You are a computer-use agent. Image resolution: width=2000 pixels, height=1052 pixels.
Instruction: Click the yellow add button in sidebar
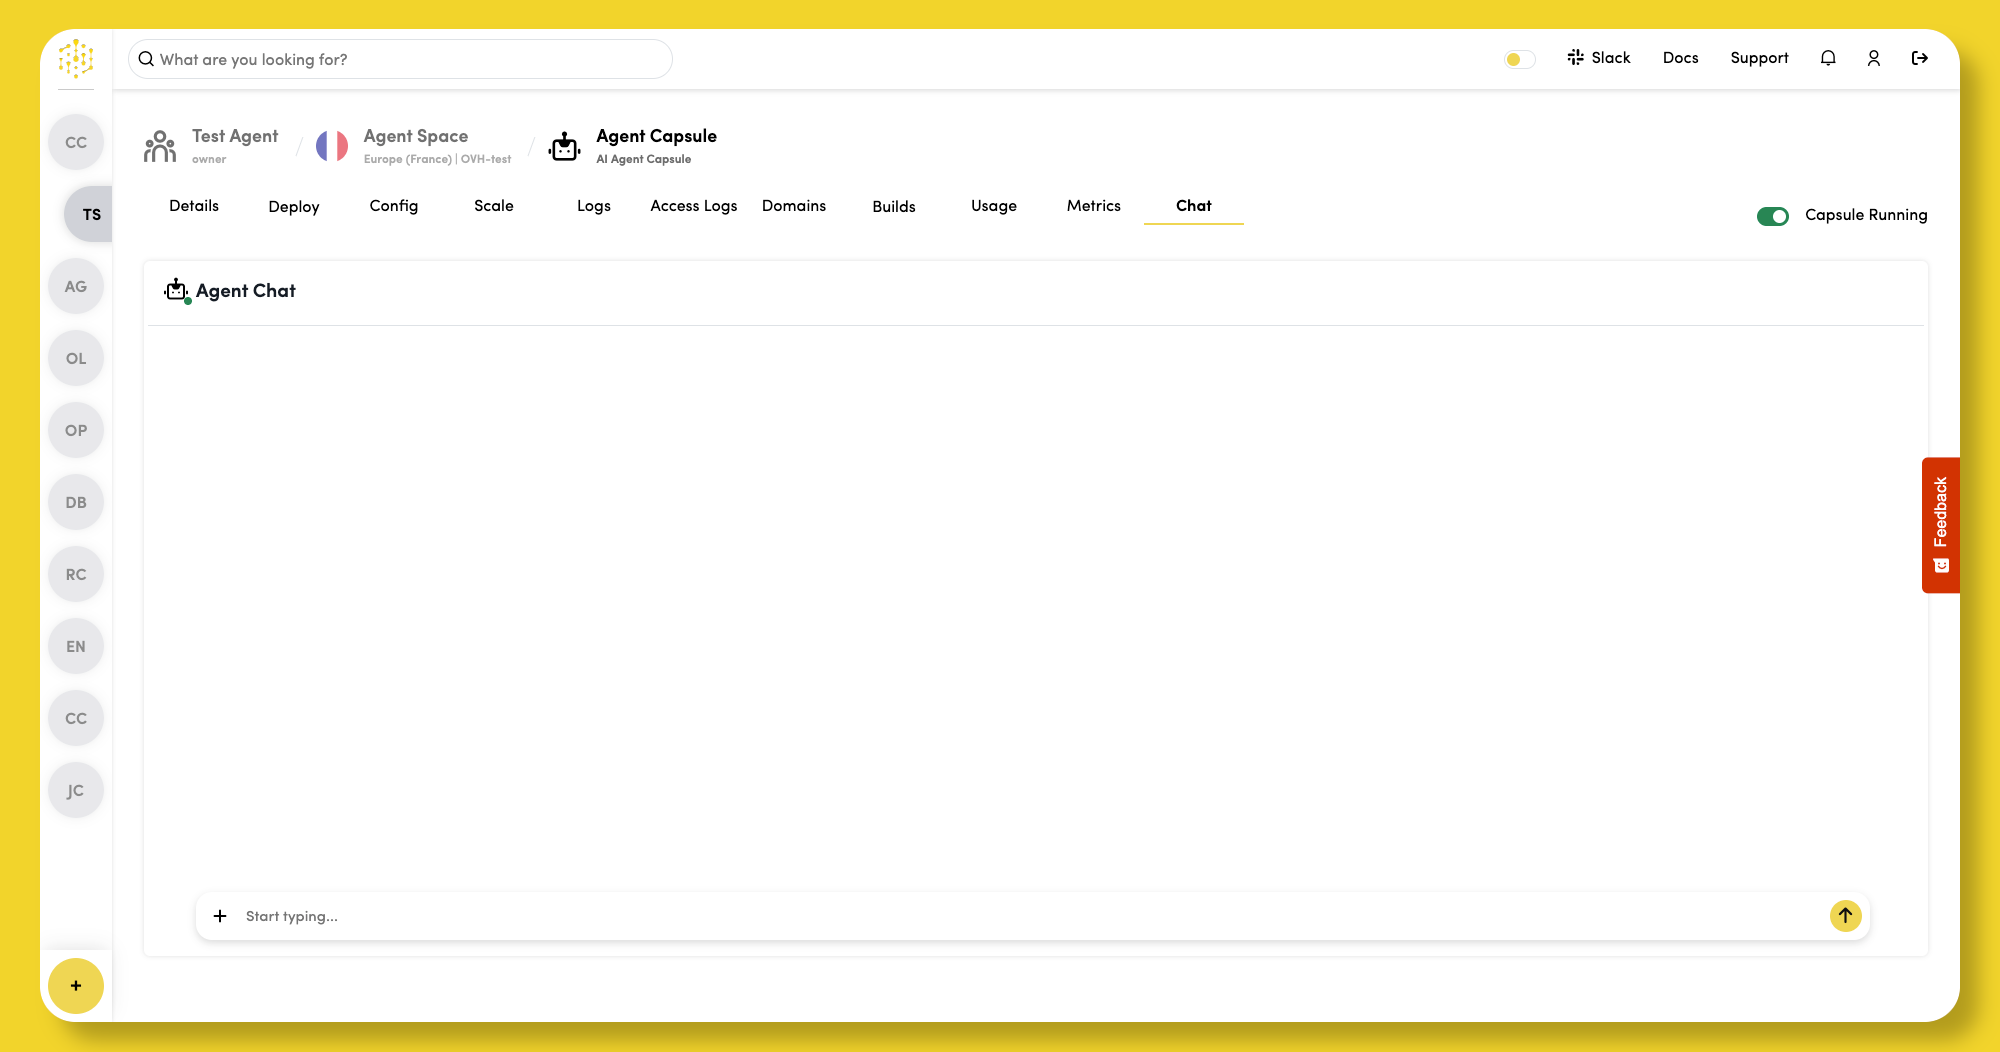(x=76, y=986)
